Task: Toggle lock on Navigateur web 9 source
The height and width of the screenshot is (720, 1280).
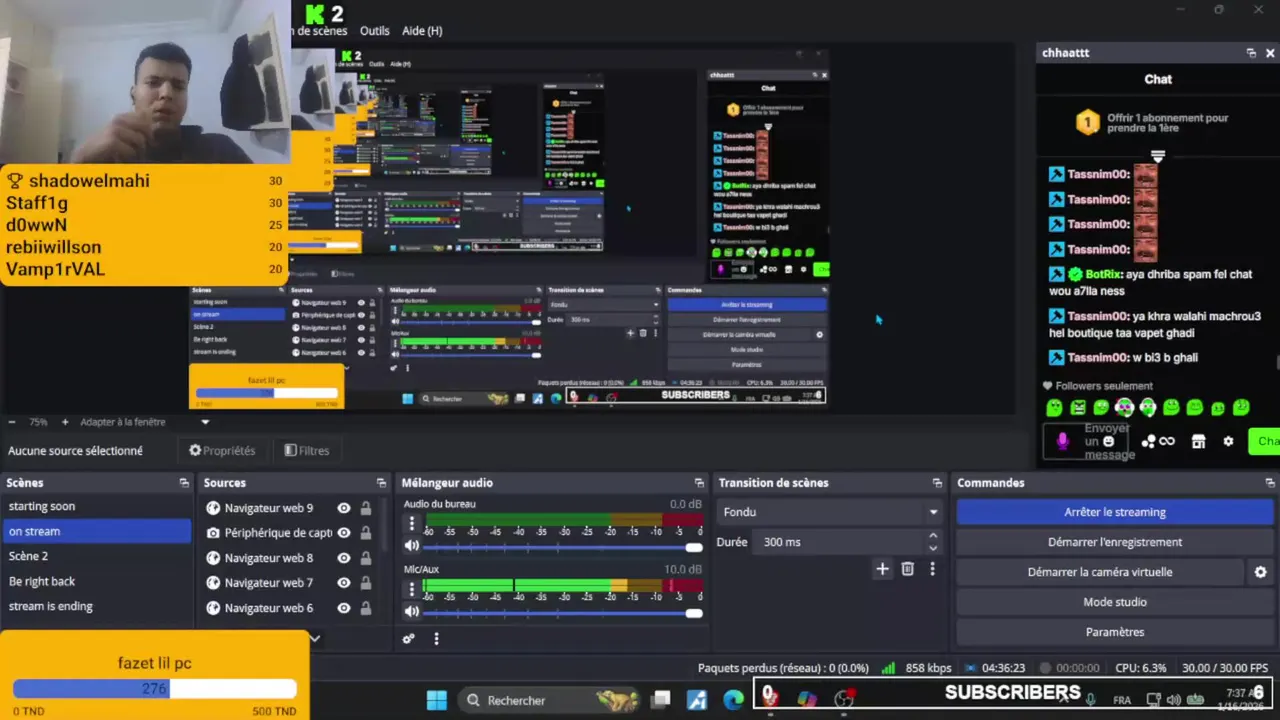Action: coord(366,508)
